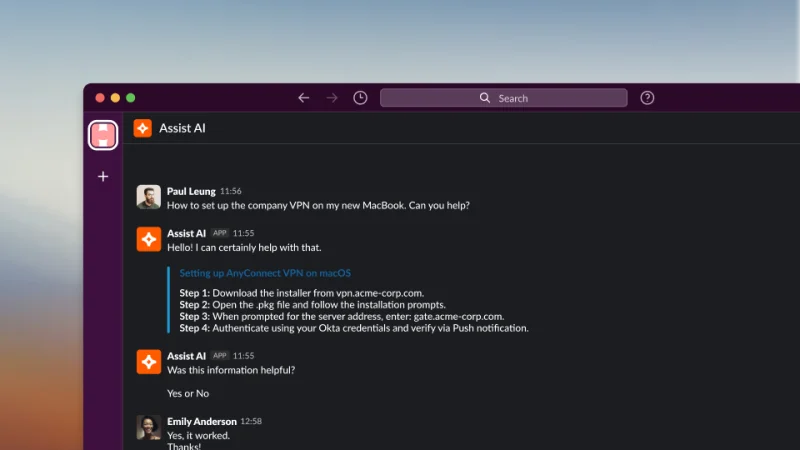Click the Step 1 download installer line
This screenshot has width=800, height=450.
(x=302, y=293)
